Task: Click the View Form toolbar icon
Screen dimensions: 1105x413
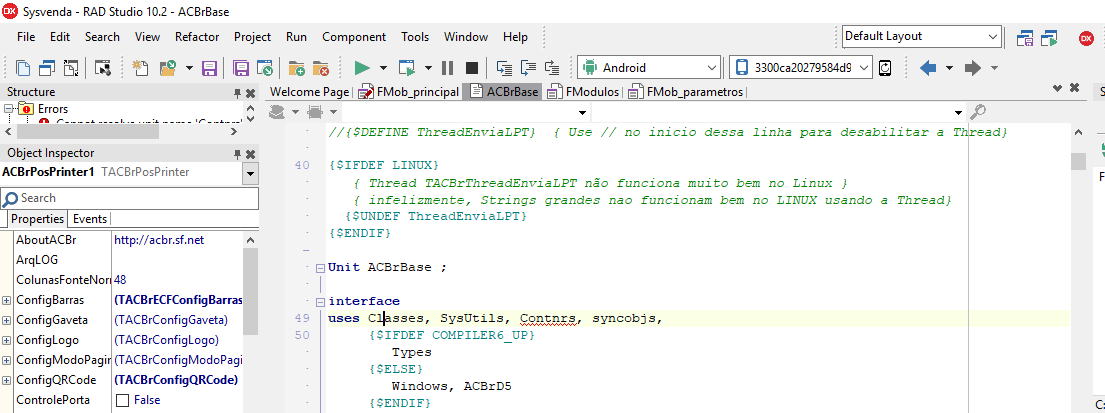Action: pyautogui.click(x=47, y=68)
